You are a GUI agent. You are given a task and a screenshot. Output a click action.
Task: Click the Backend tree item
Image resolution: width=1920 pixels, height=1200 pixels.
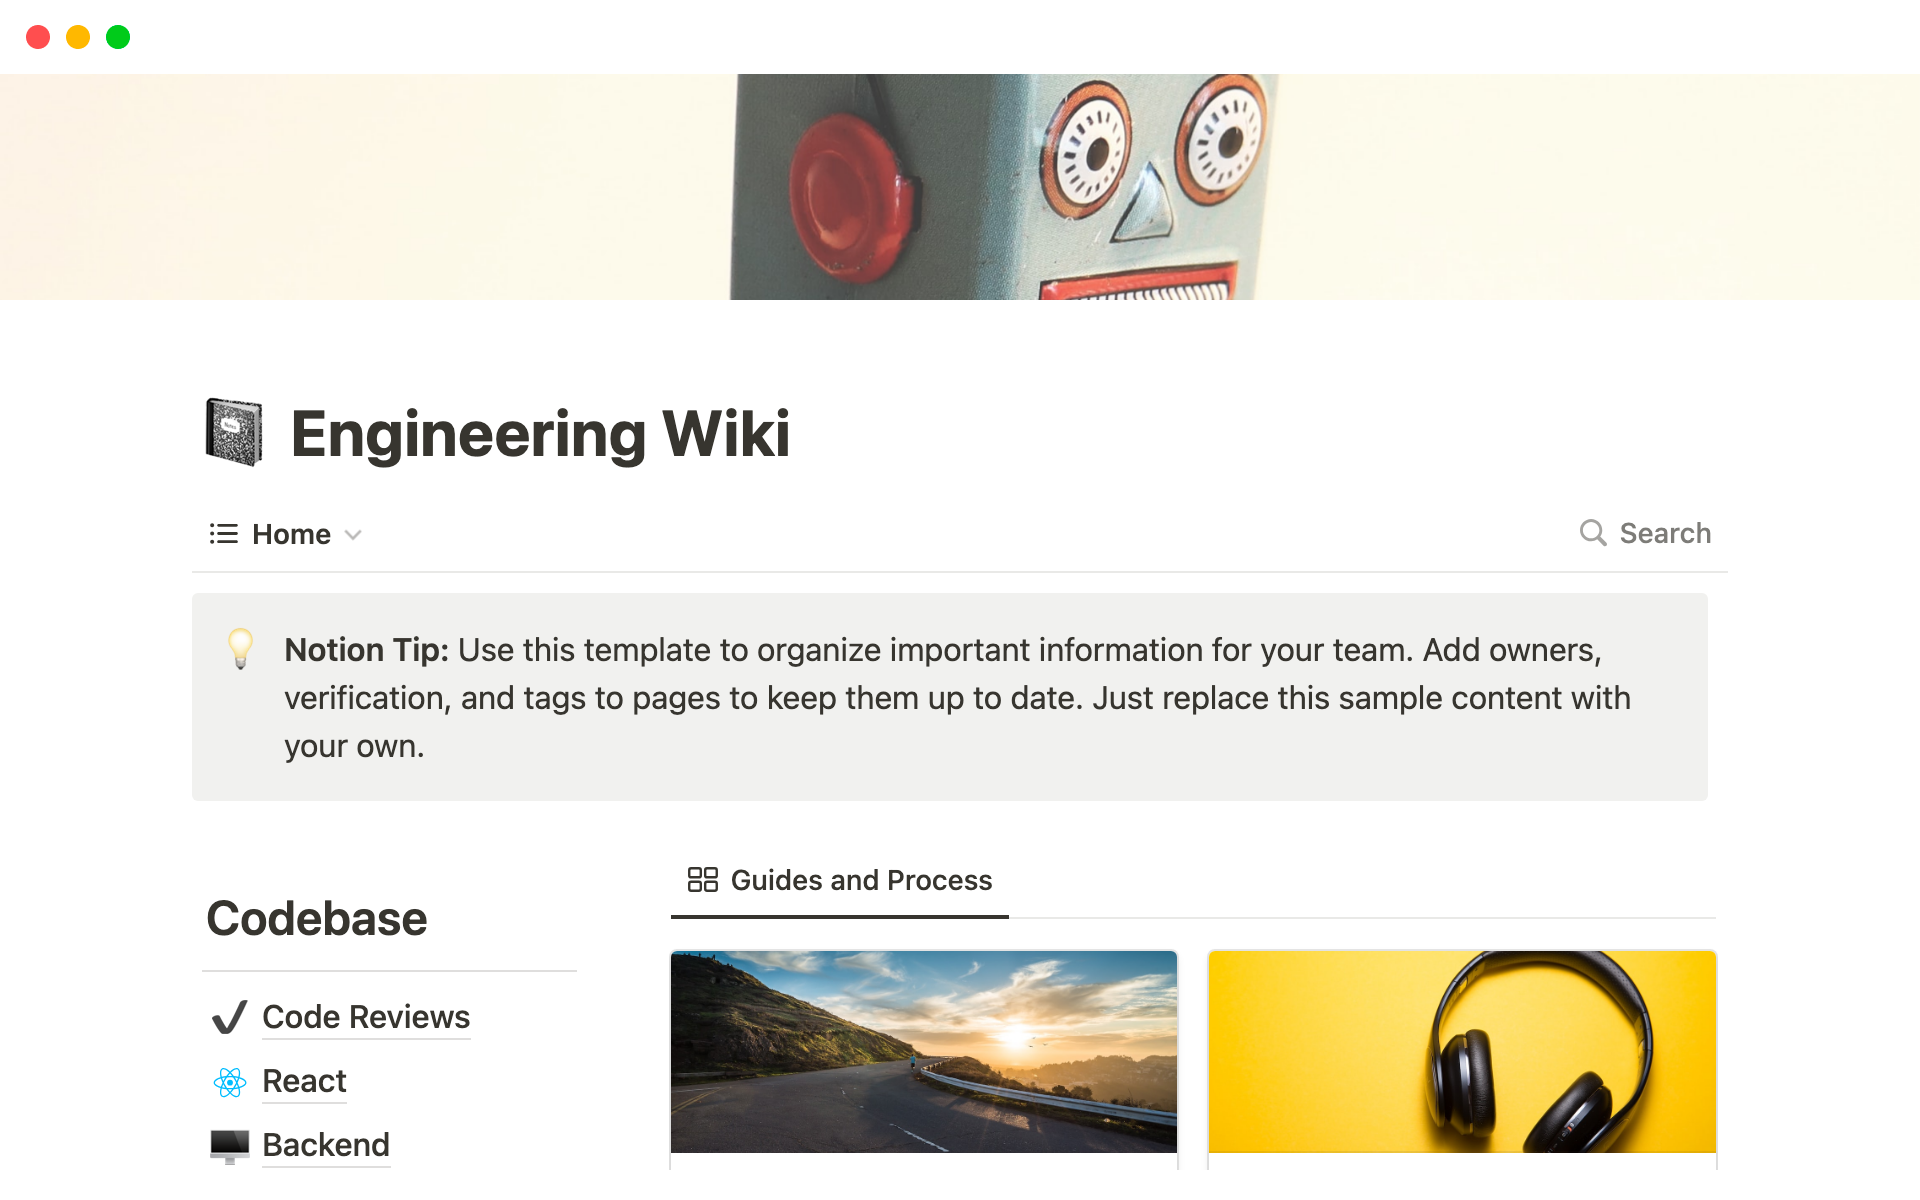[326, 1143]
